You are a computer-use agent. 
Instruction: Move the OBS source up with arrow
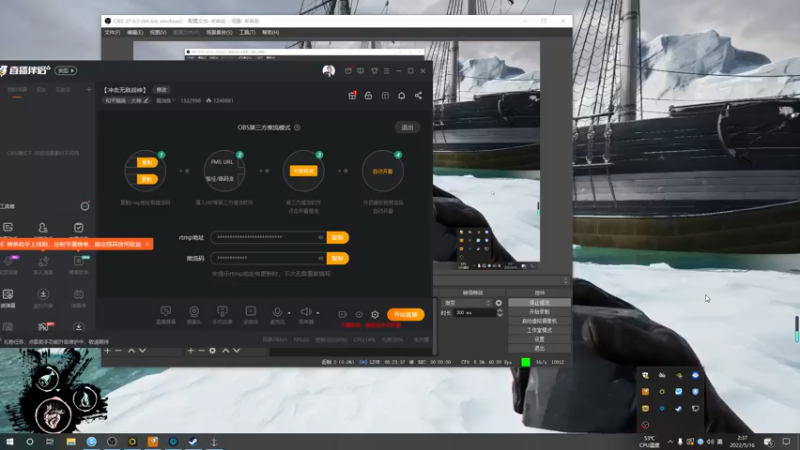226,351
